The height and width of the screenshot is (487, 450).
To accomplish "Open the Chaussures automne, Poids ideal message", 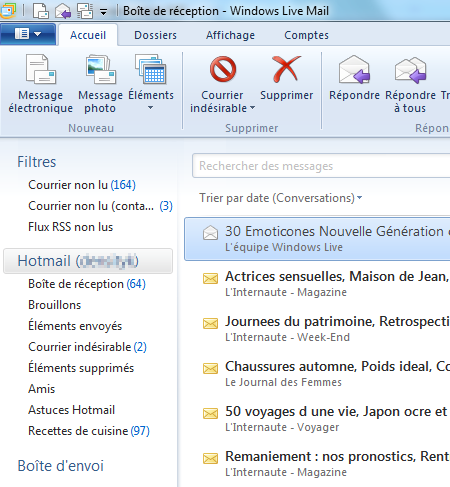I will tap(317, 374).
